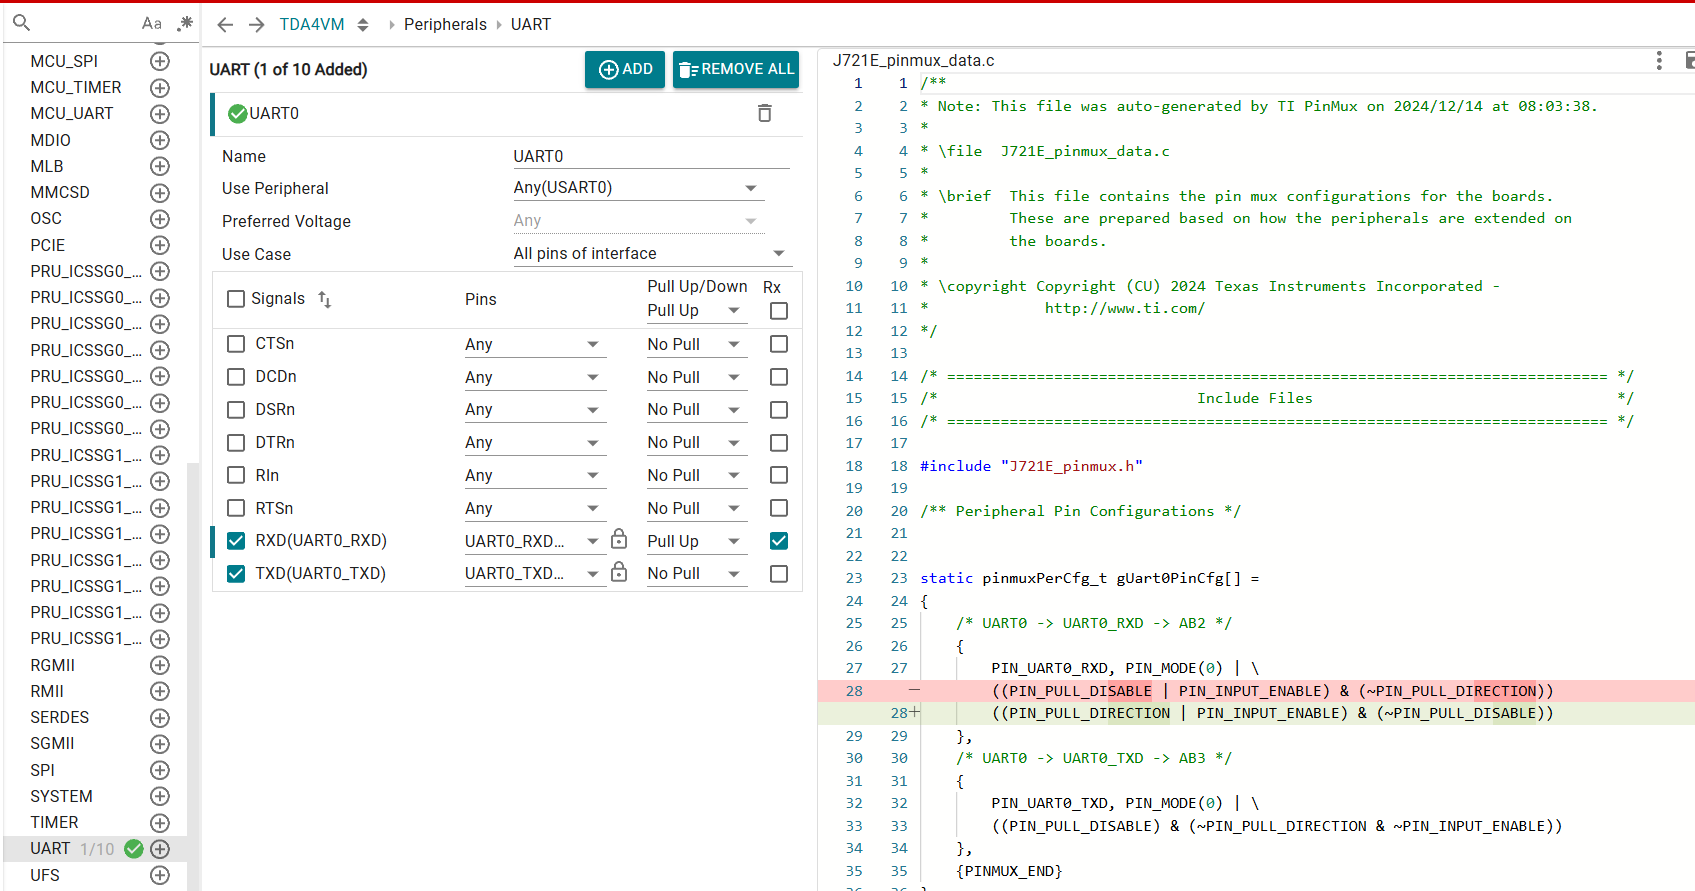This screenshot has height=891, width=1695.
Task: Add an MCU_TIMER instance
Action: click(160, 88)
